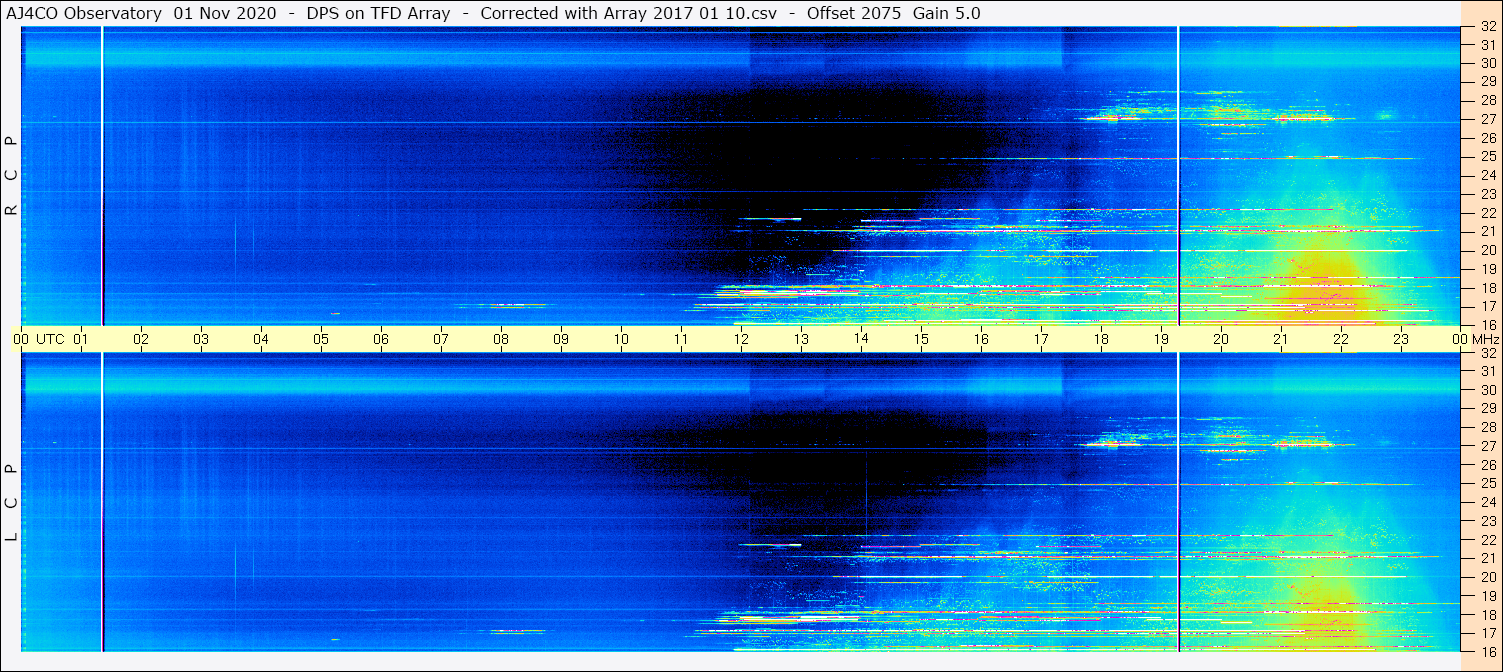Viewport: 1503px width, 672px height.
Task: Click 'Gain 5.0' in the title
Action: 948,13
